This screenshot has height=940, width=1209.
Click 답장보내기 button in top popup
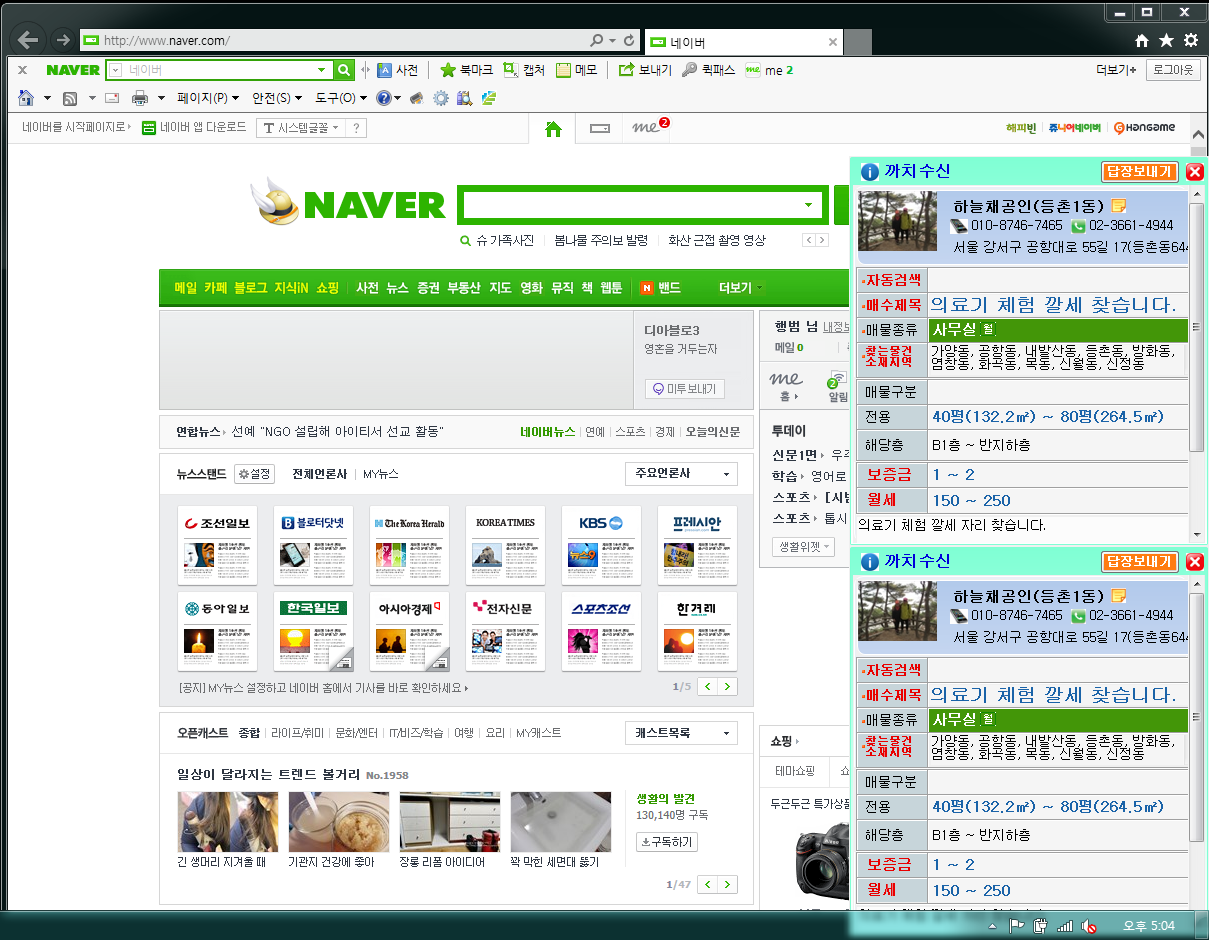coord(1139,172)
